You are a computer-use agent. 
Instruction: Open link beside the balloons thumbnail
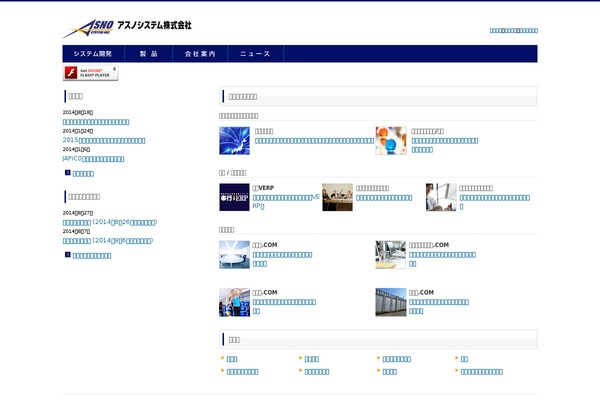445,145
